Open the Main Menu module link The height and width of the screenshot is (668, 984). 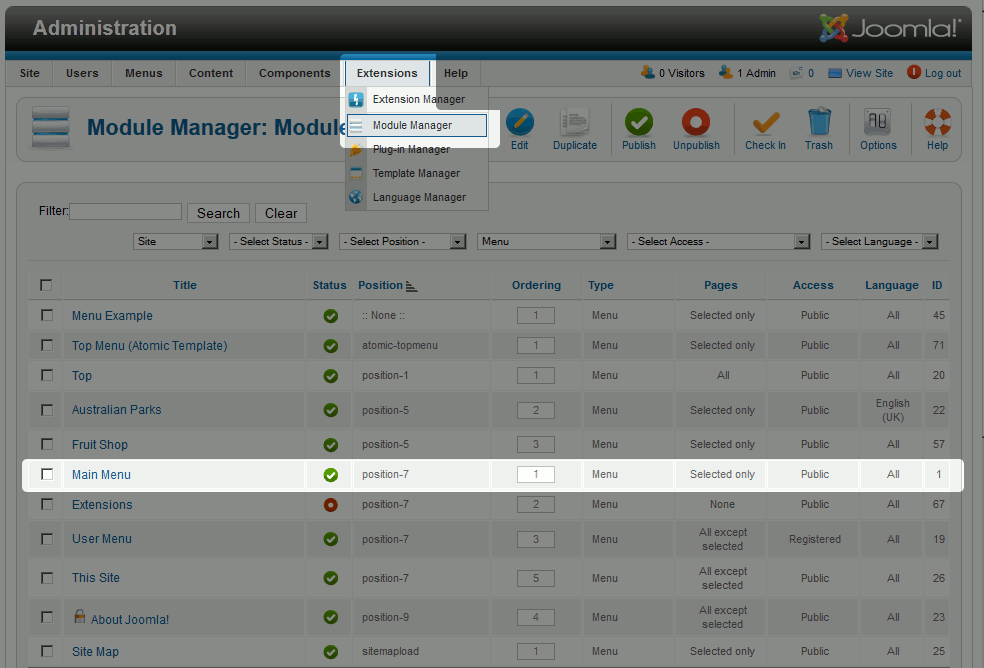(101, 475)
